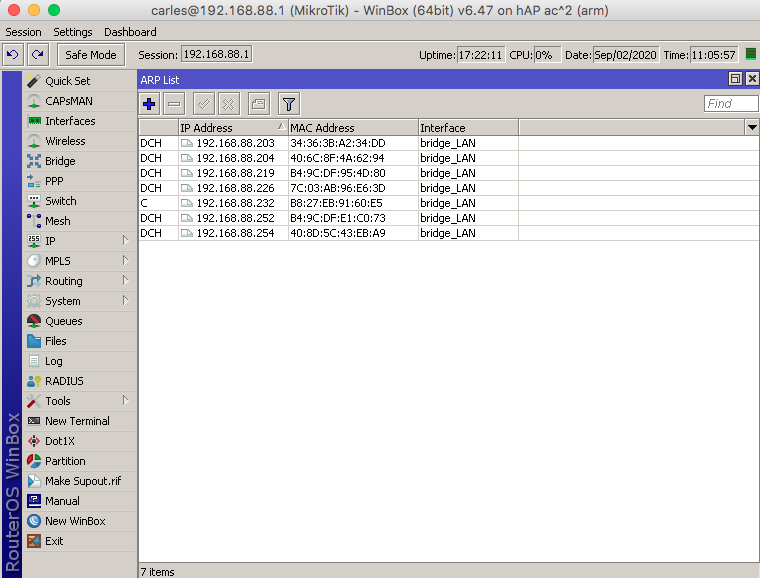
Task: Click the macOS green zoom window button
Action: pyautogui.click(x=54, y=10)
